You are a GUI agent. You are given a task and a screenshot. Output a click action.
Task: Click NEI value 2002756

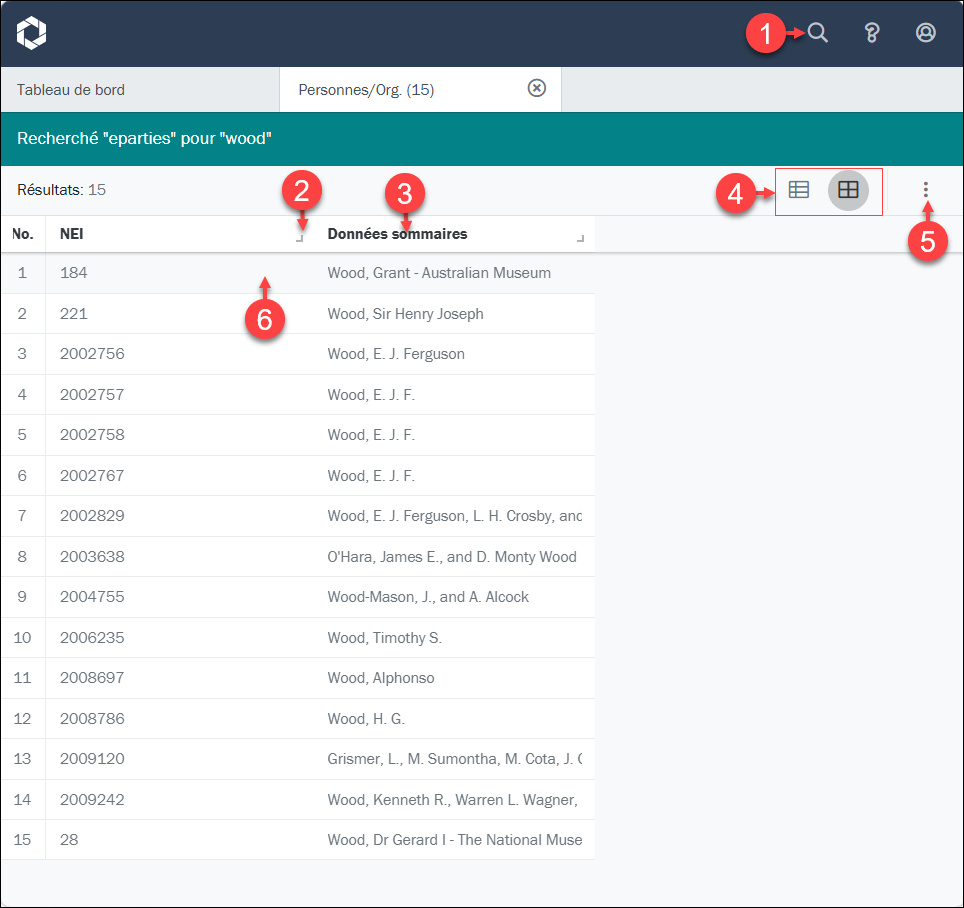coord(92,354)
